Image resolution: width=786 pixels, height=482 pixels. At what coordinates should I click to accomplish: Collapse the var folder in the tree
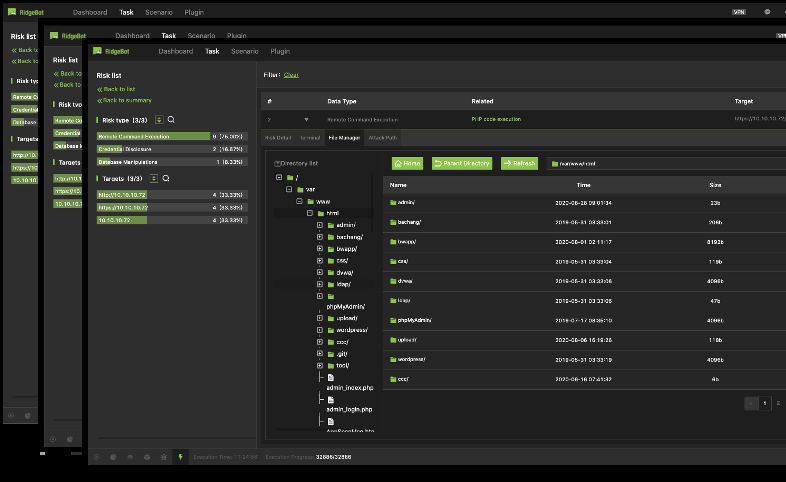click(289, 189)
